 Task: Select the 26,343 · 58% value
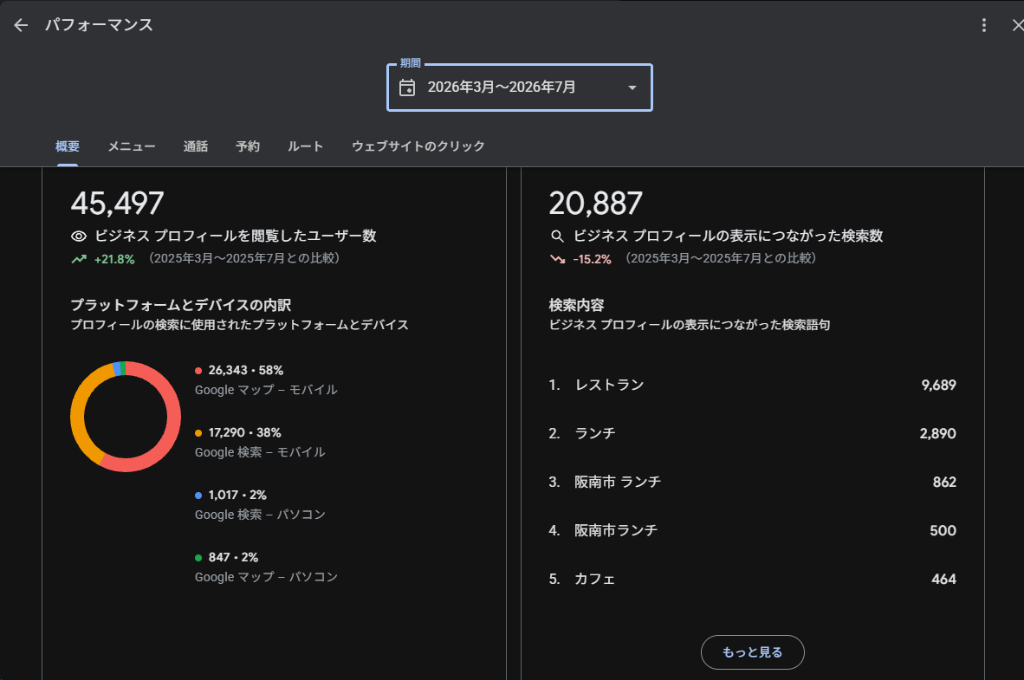[246, 370]
